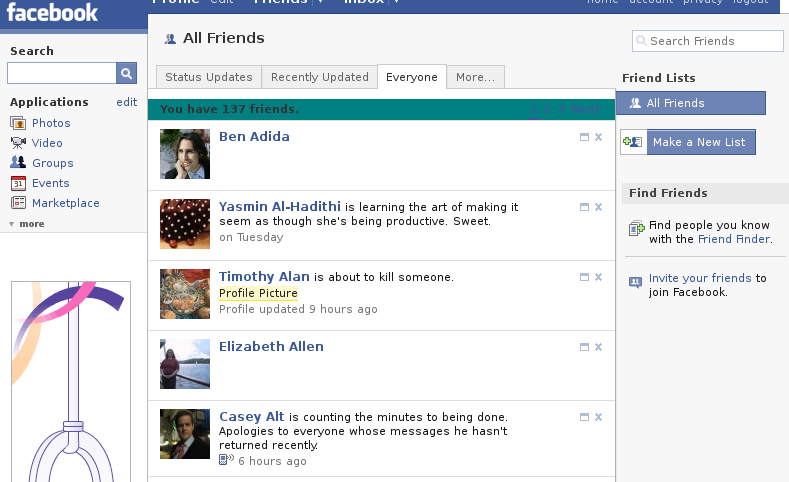Expand the more applications arrow
This screenshot has width=789, height=482.
pyautogui.click(x=11, y=224)
